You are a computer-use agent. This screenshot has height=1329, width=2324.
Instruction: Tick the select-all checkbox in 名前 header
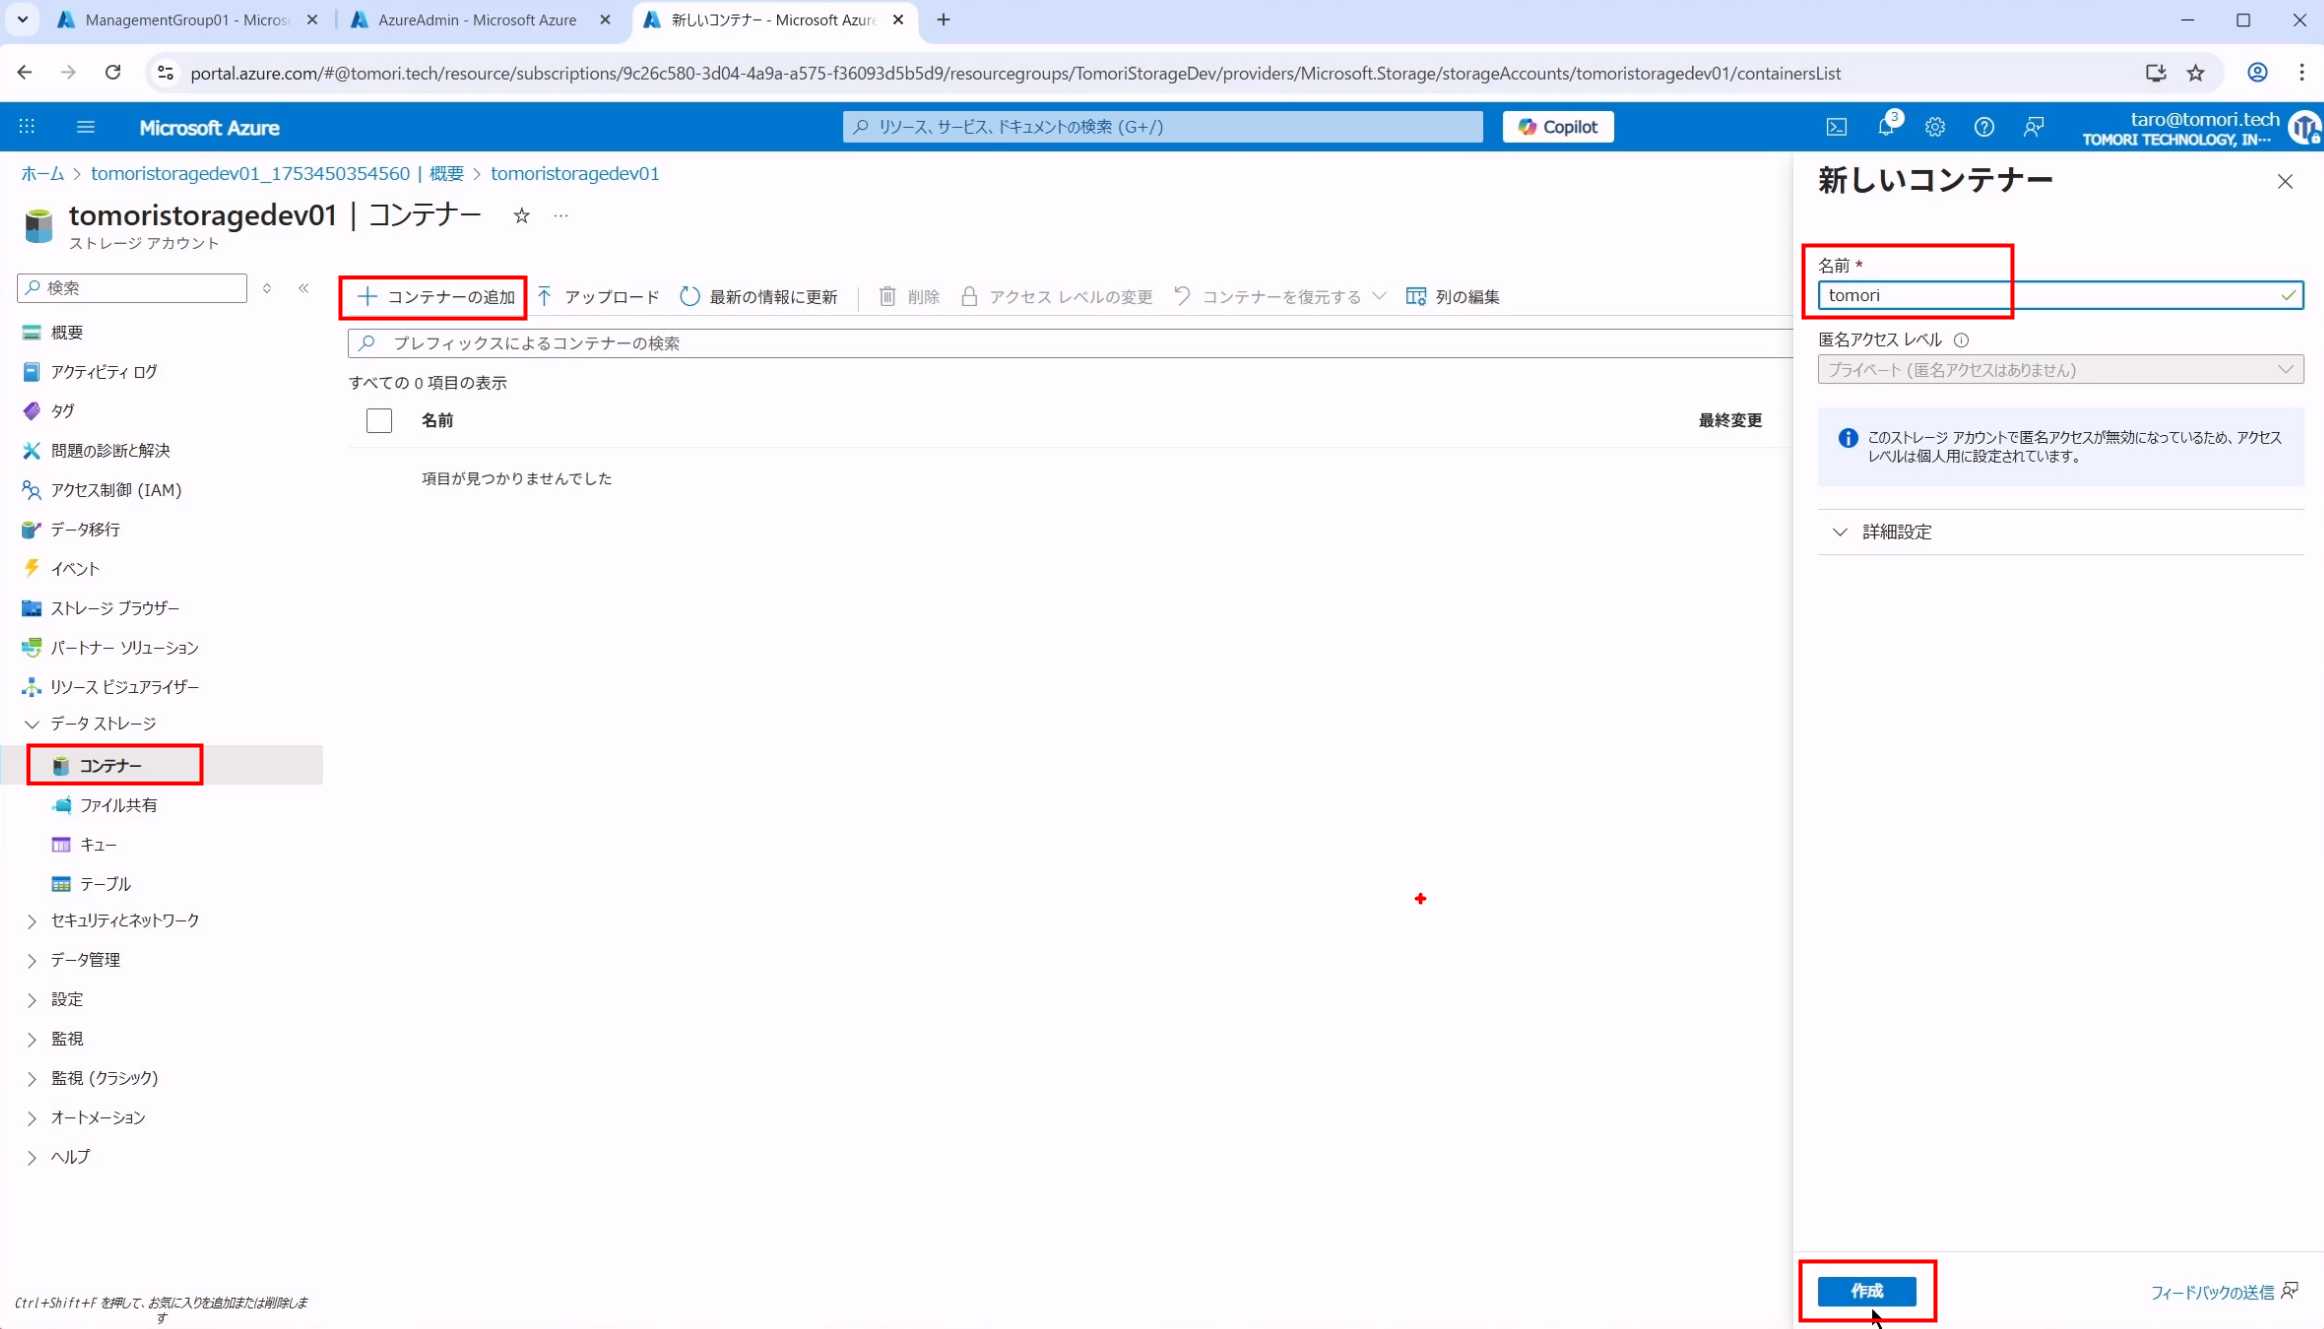tap(379, 420)
